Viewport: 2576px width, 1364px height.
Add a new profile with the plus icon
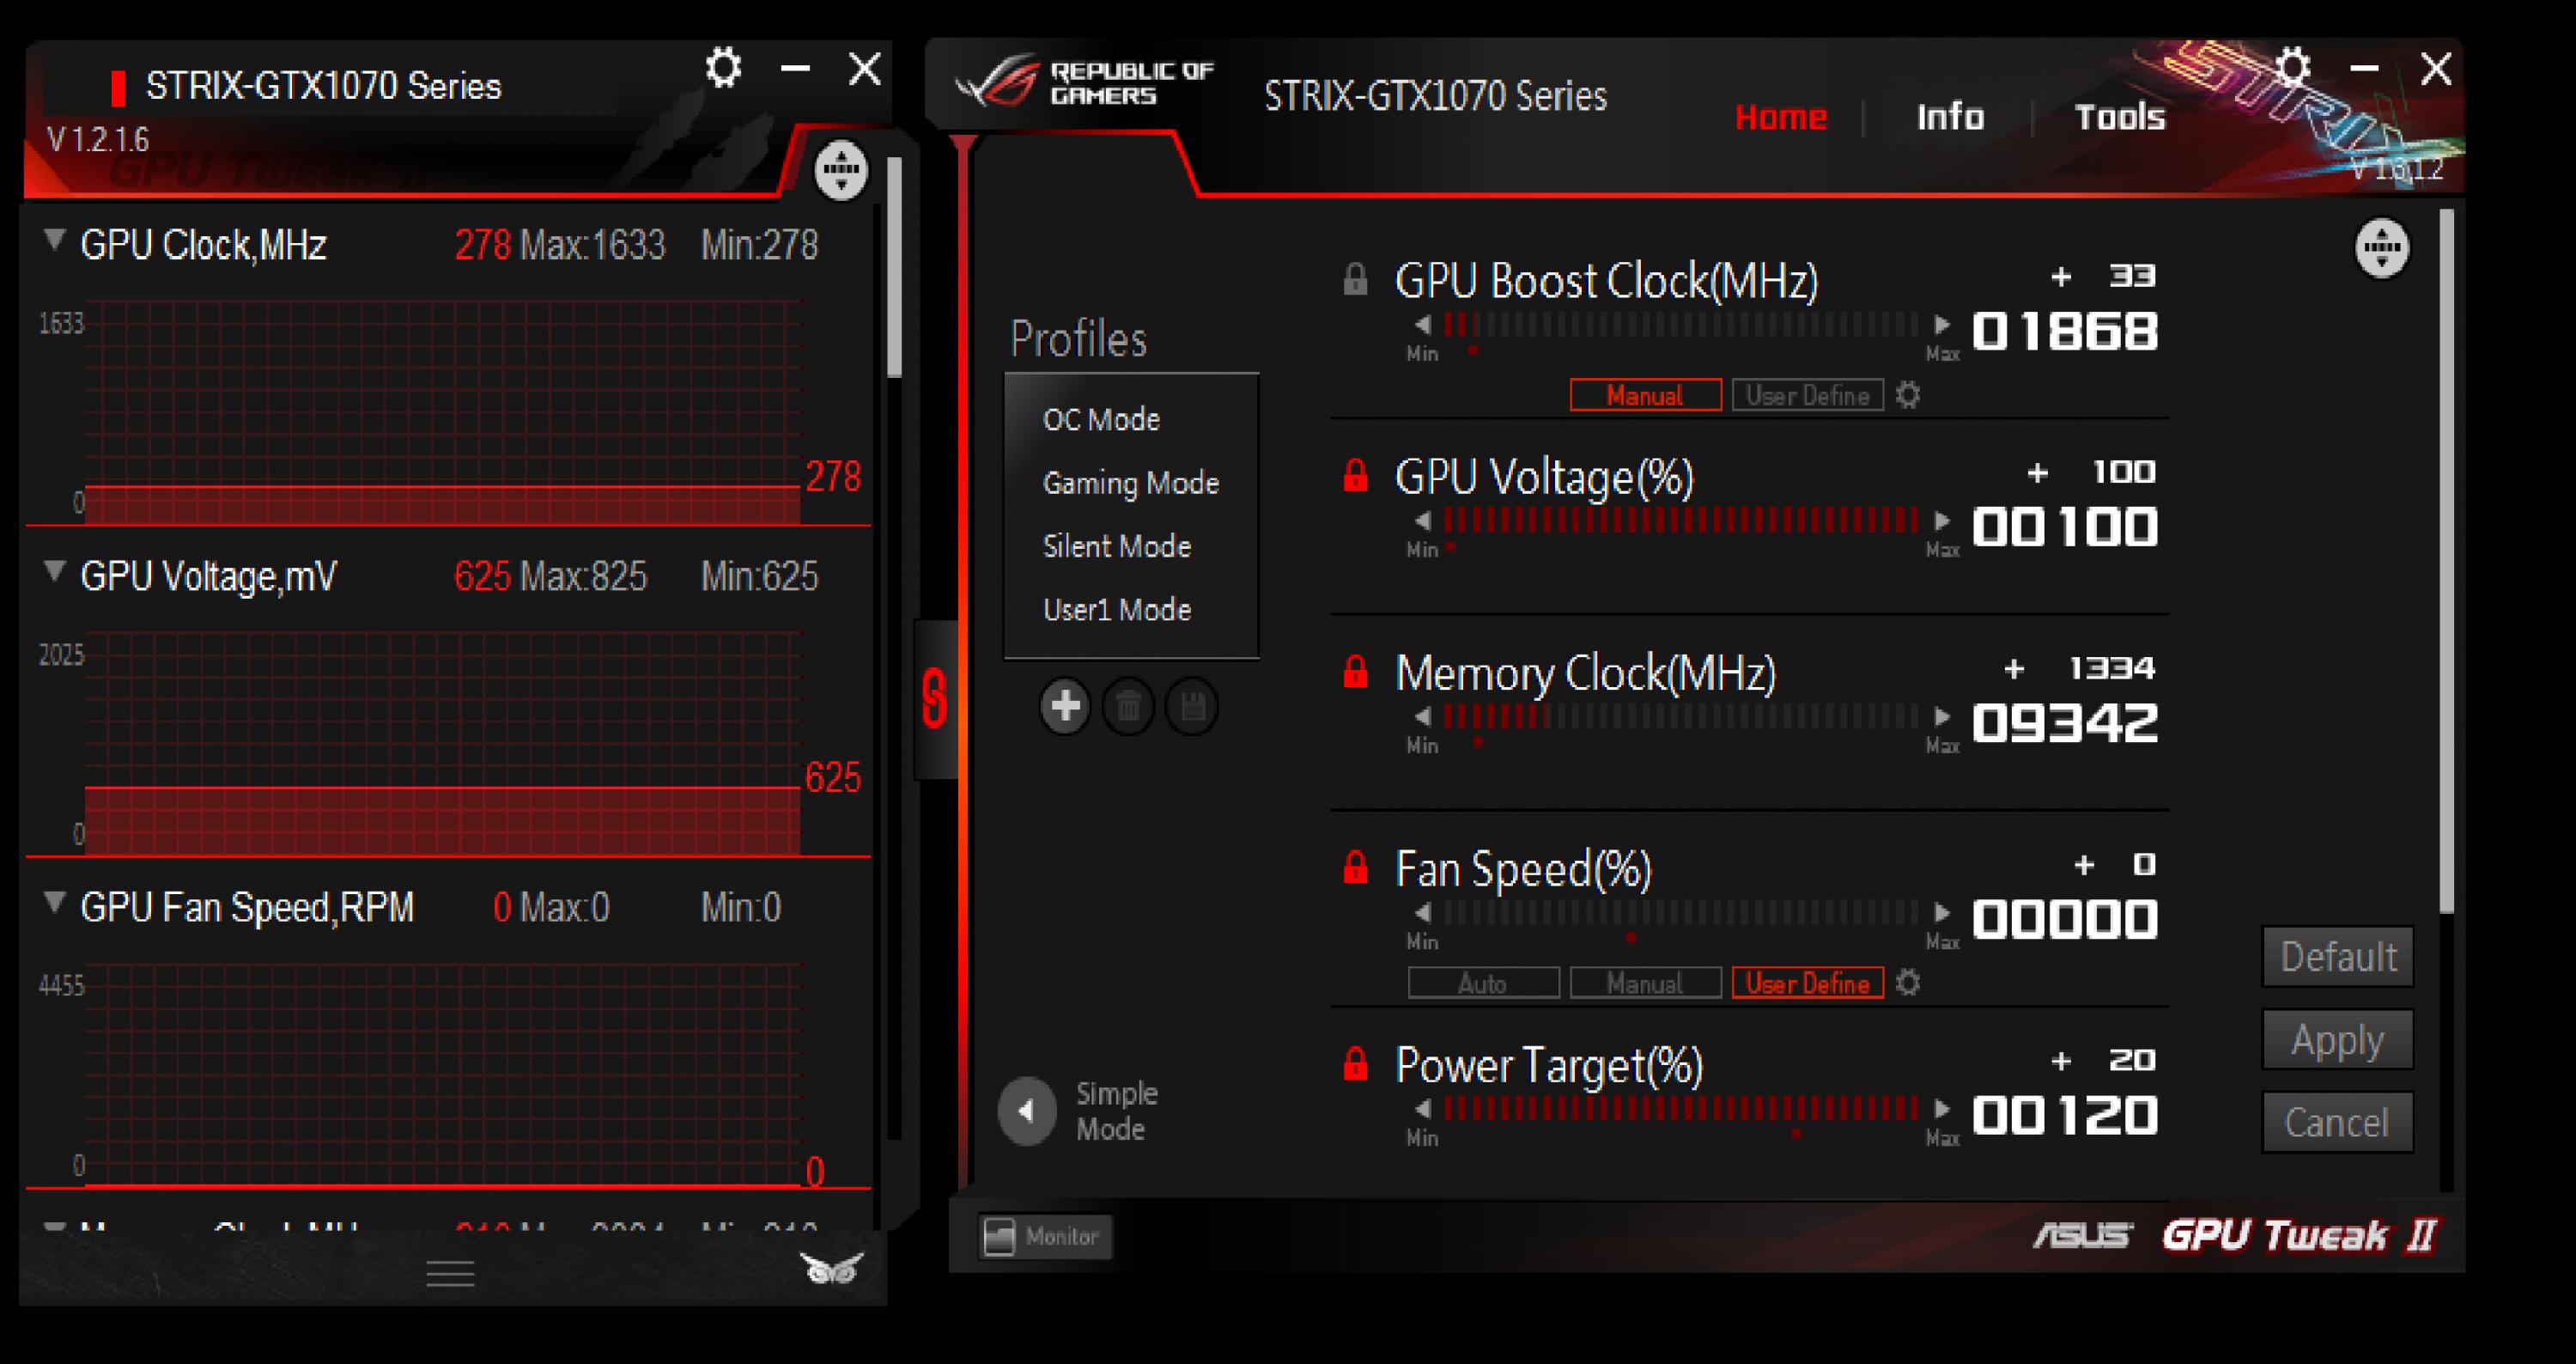(1065, 706)
